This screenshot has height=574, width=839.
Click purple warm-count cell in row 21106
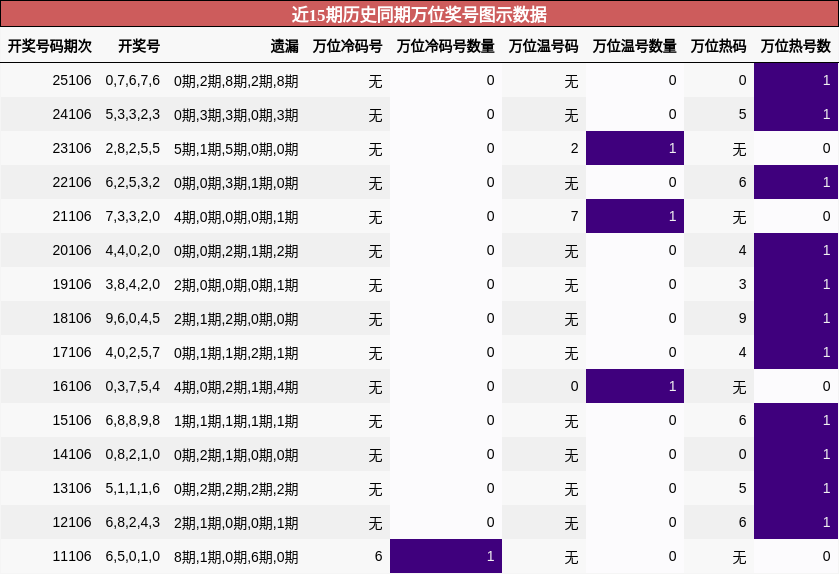[635, 216]
